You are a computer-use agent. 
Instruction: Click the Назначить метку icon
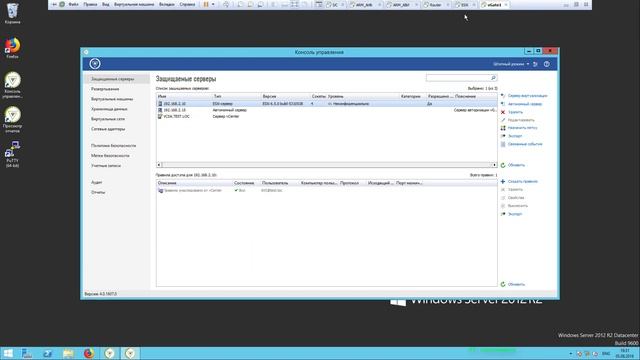click(x=503, y=128)
